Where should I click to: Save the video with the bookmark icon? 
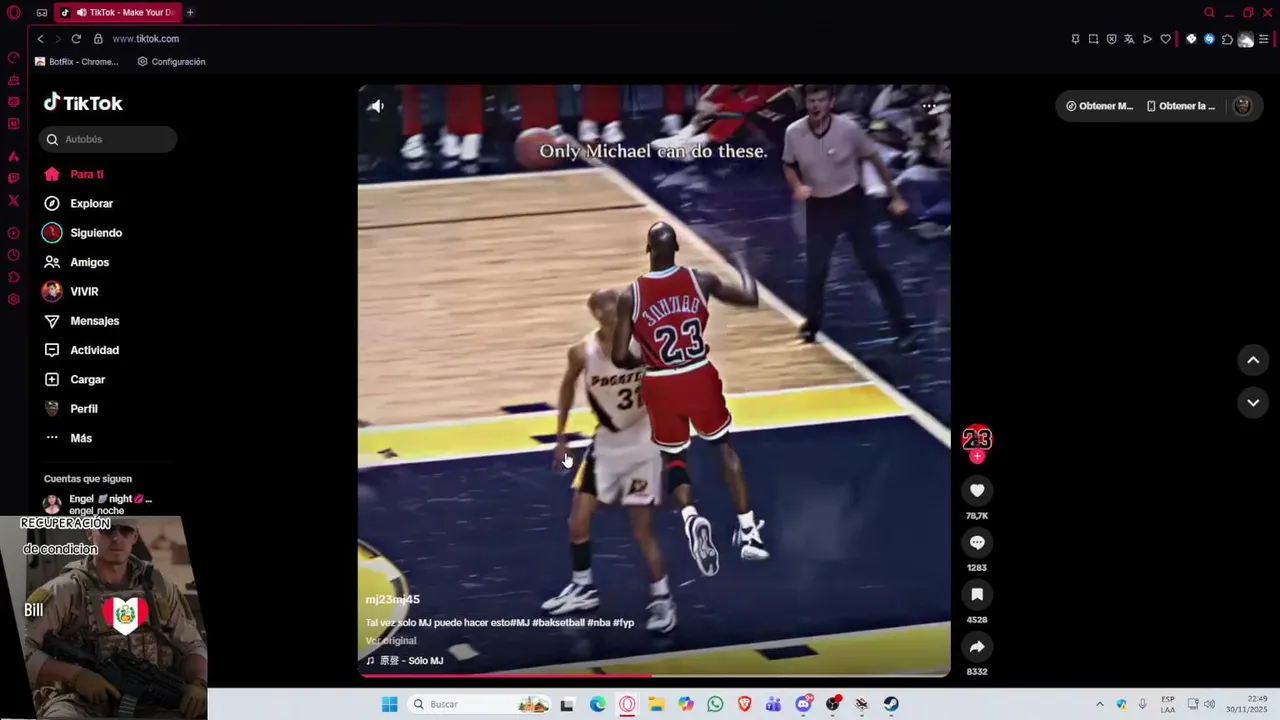[x=977, y=594]
